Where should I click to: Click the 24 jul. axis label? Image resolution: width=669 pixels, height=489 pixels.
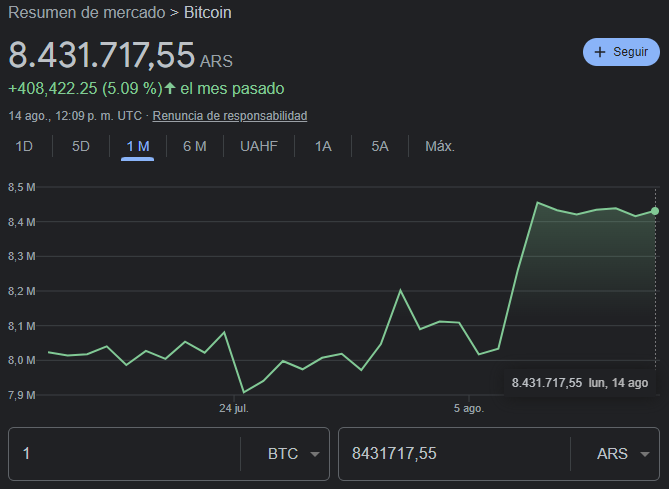pos(234,408)
